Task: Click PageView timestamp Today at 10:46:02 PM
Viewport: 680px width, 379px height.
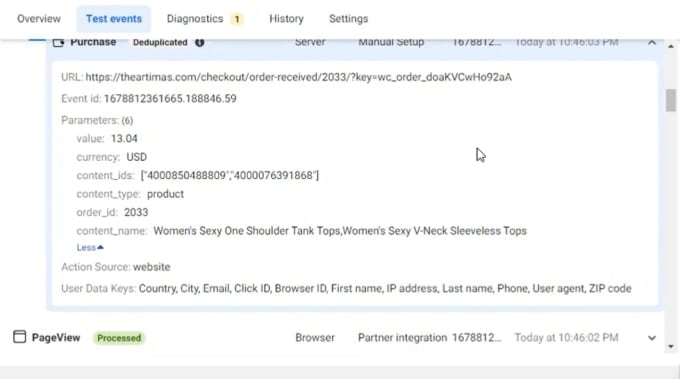Action: tap(566, 337)
